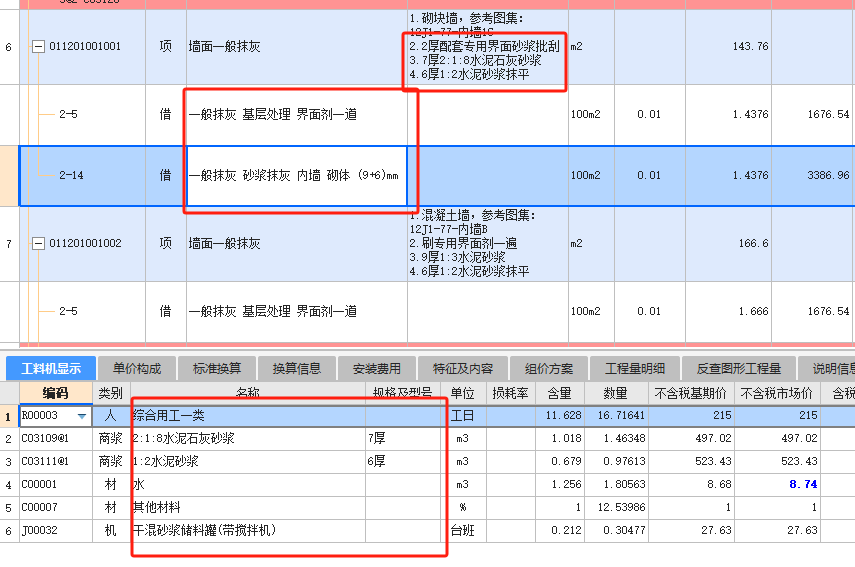
Task: Select the 其他材料 row name
Action: click(156, 508)
